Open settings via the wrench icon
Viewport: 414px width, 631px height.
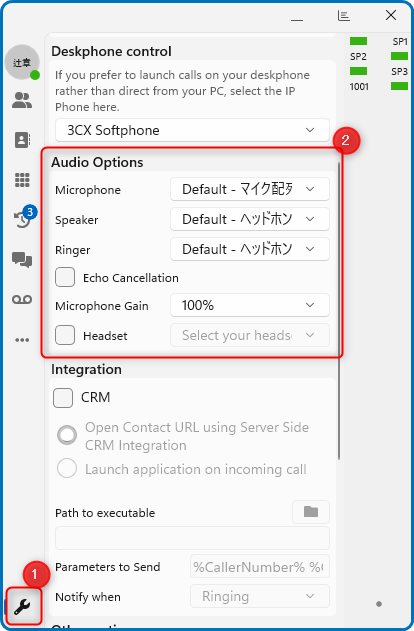click(22, 606)
